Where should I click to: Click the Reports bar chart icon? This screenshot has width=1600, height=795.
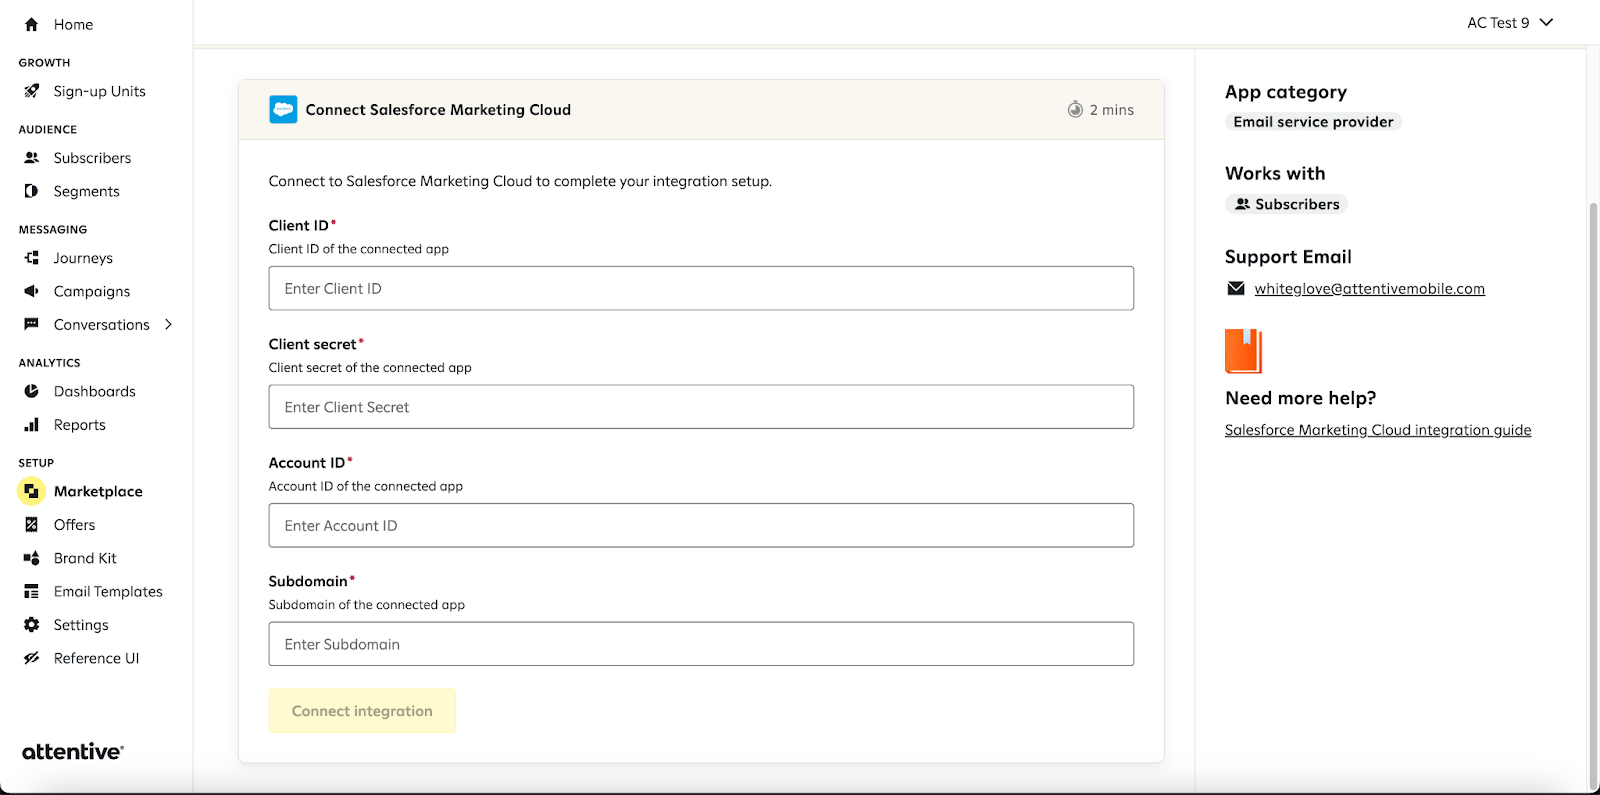[32, 425]
